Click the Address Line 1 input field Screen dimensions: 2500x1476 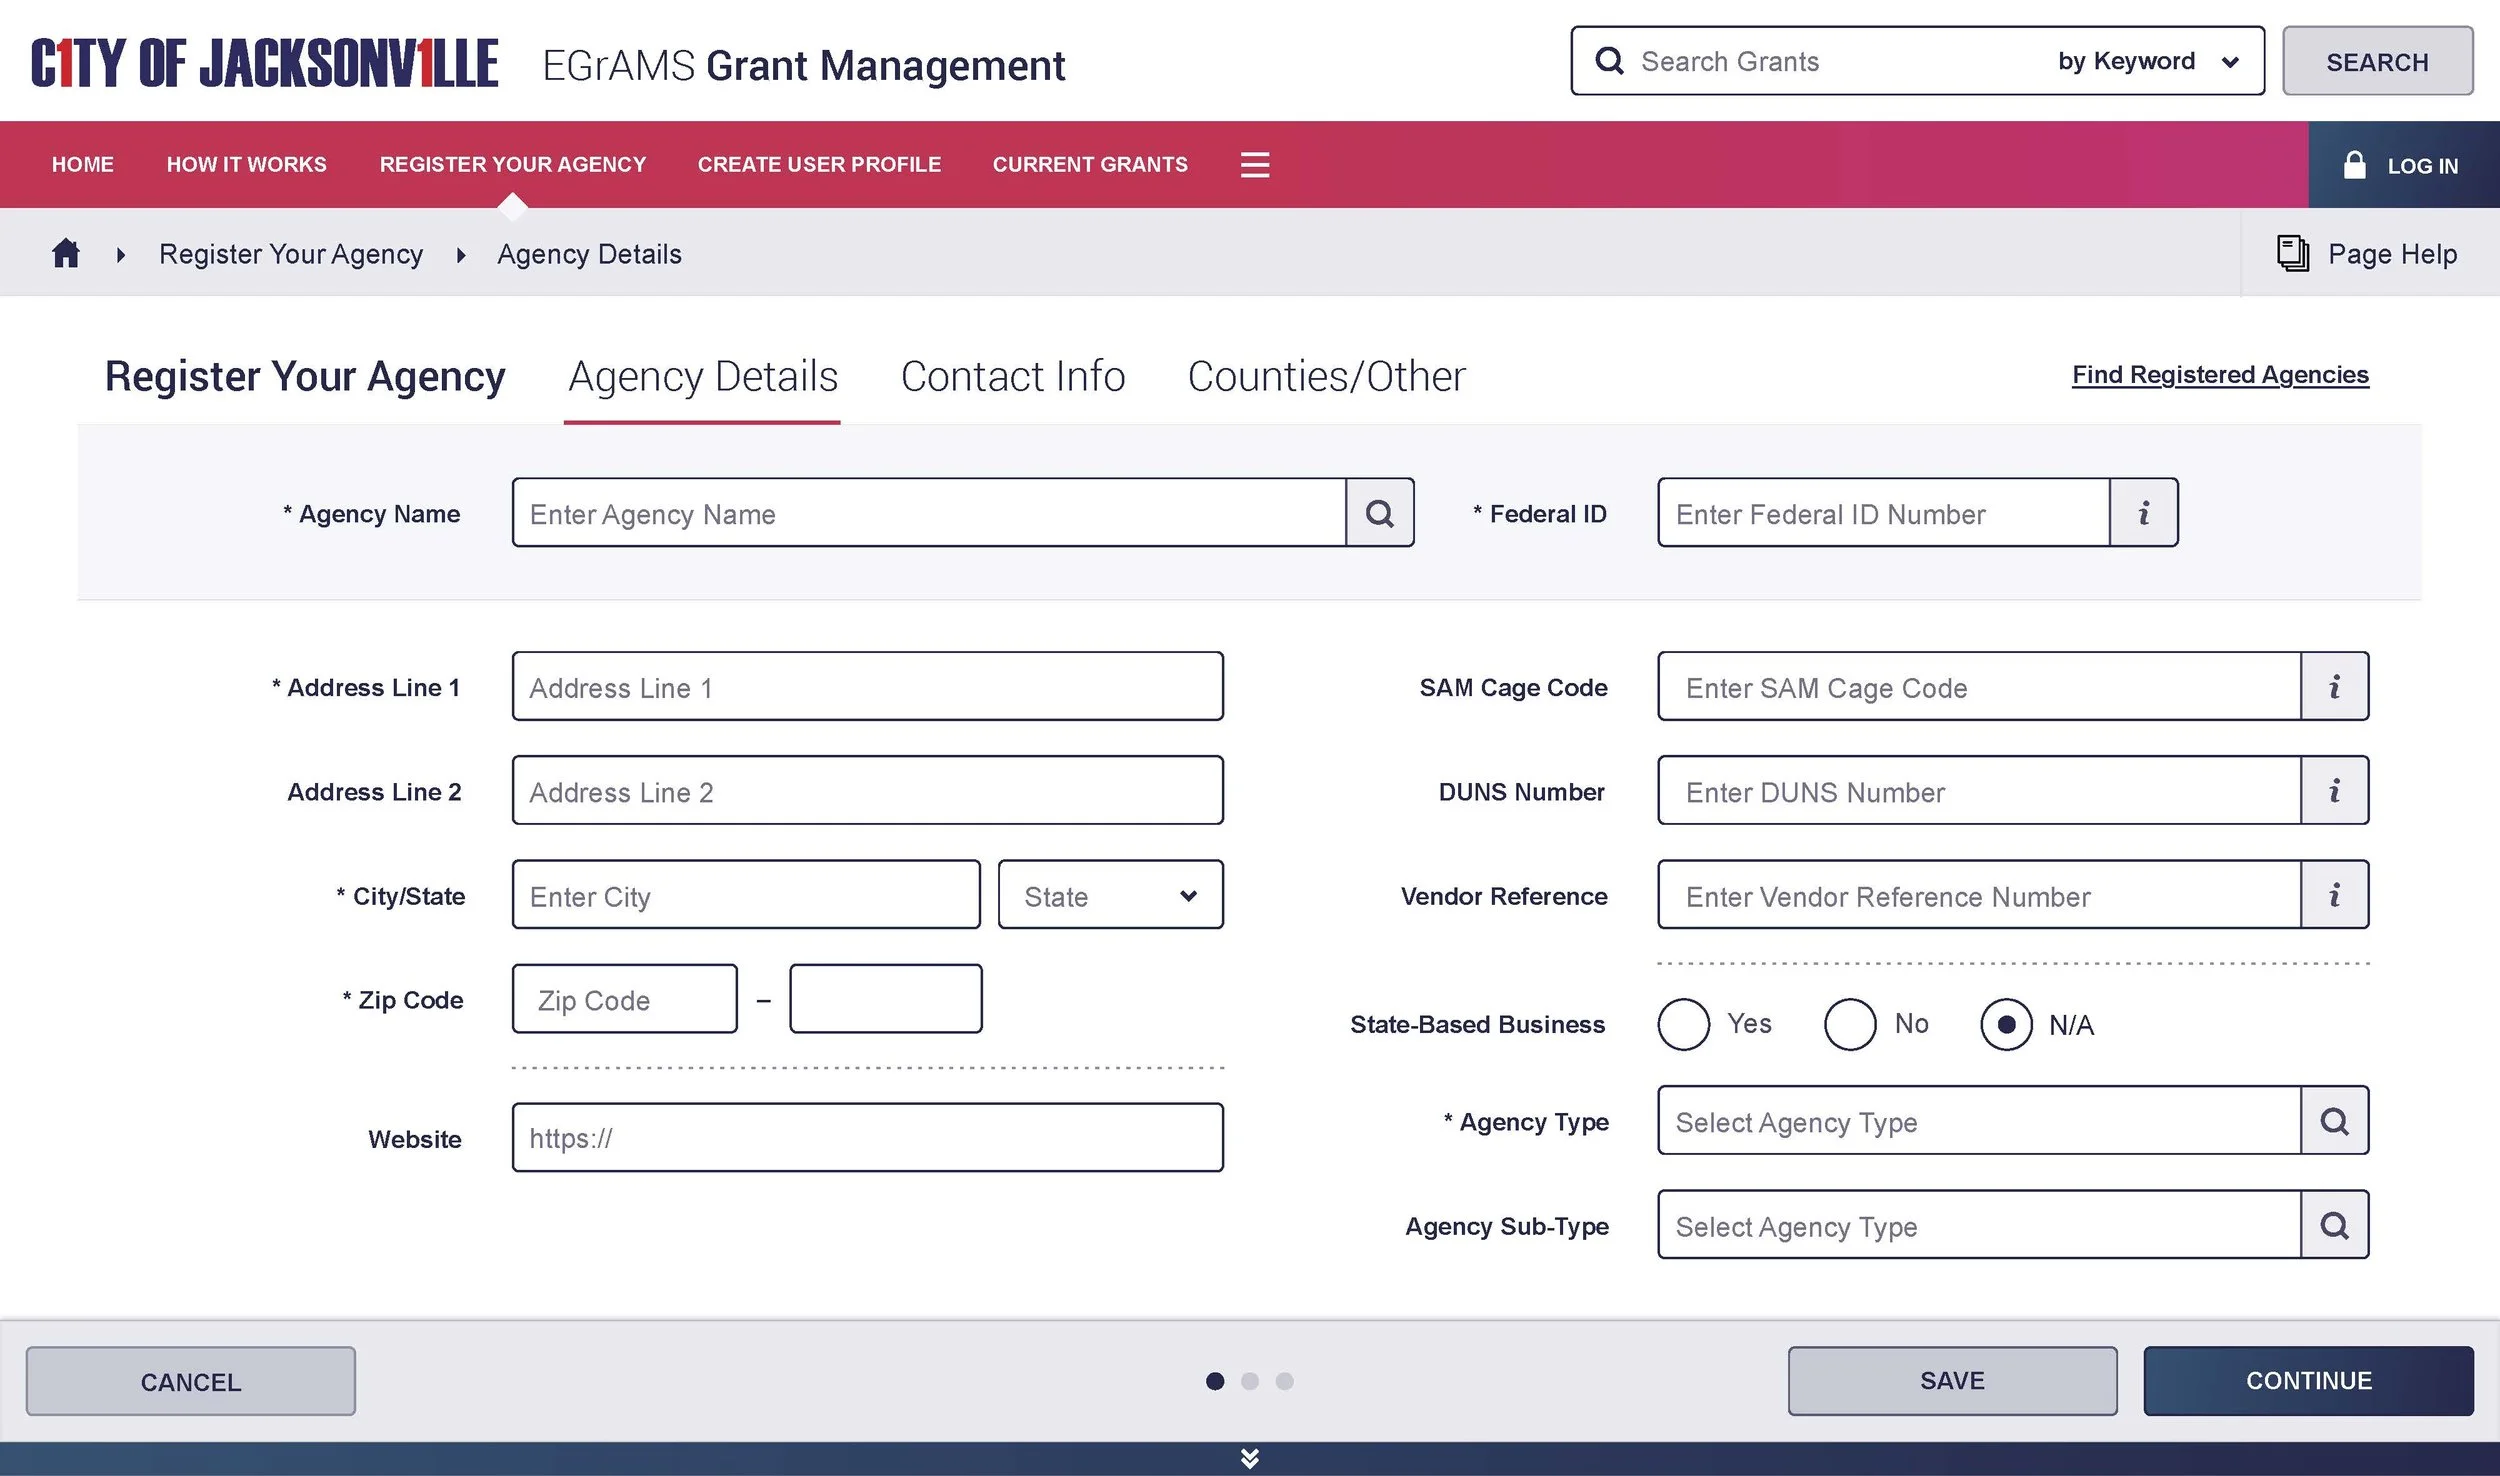(x=867, y=687)
